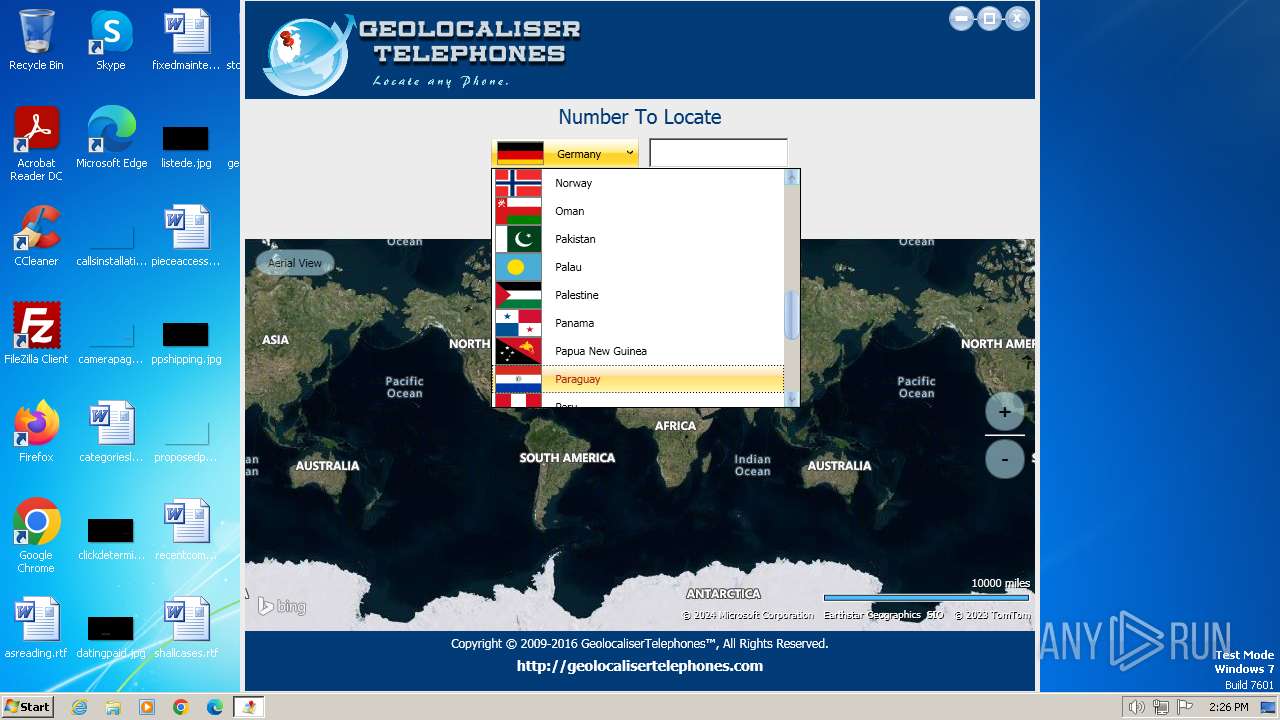The width and height of the screenshot is (1280, 720).
Task: Choose Palau in the dropdown list
Action: pos(639,267)
